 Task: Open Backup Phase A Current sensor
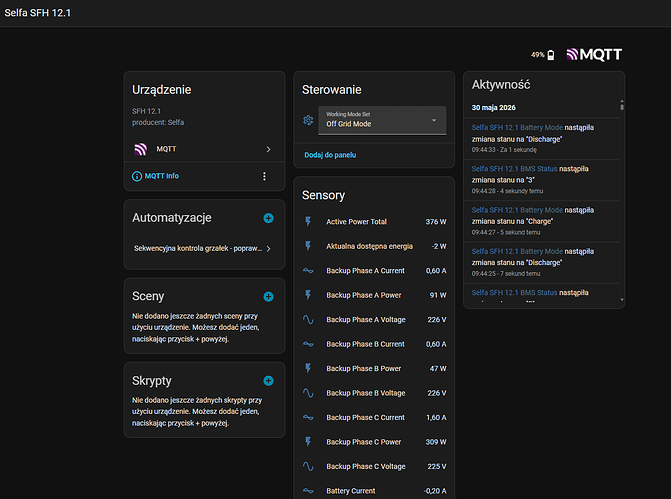point(374,270)
